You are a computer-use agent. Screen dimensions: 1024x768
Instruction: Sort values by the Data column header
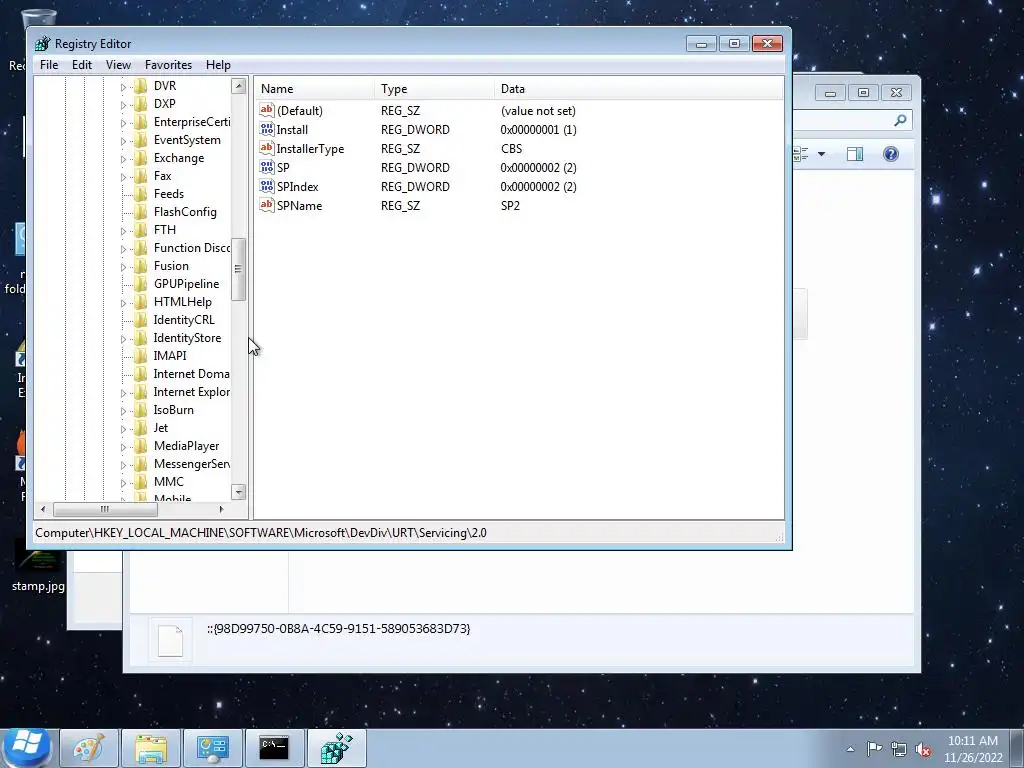(639, 89)
